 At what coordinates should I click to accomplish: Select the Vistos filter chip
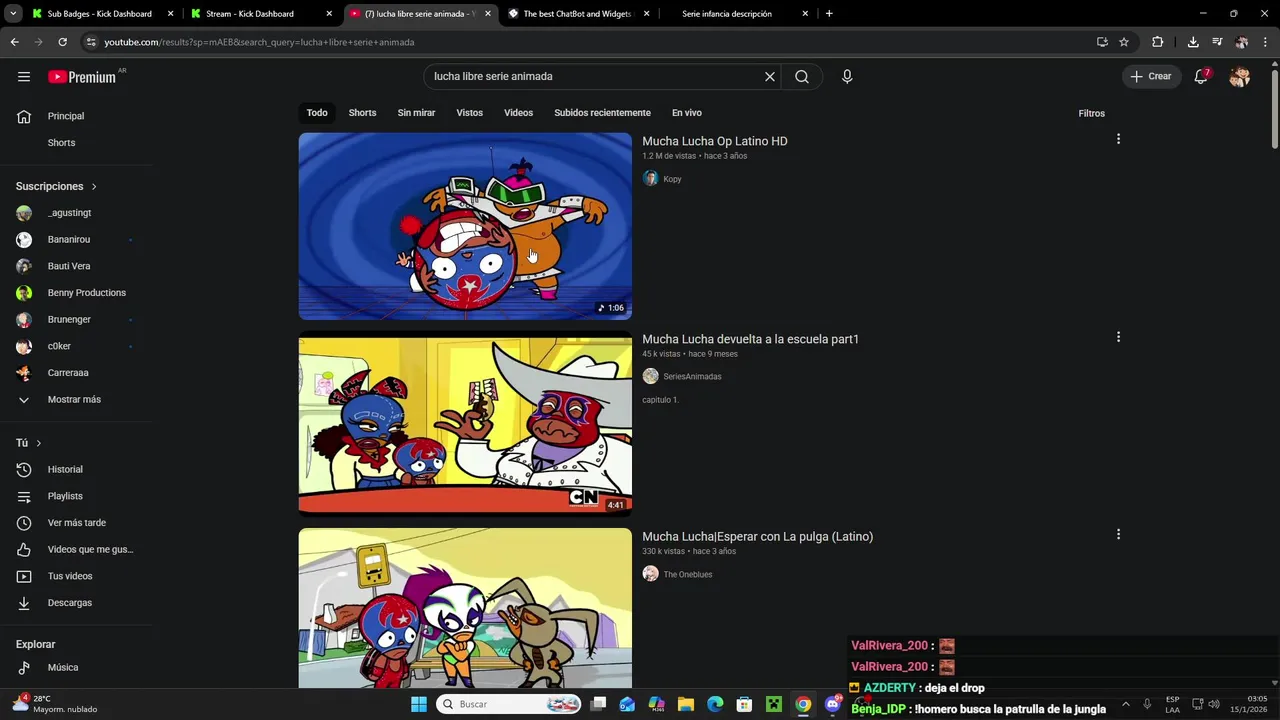coord(470,113)
